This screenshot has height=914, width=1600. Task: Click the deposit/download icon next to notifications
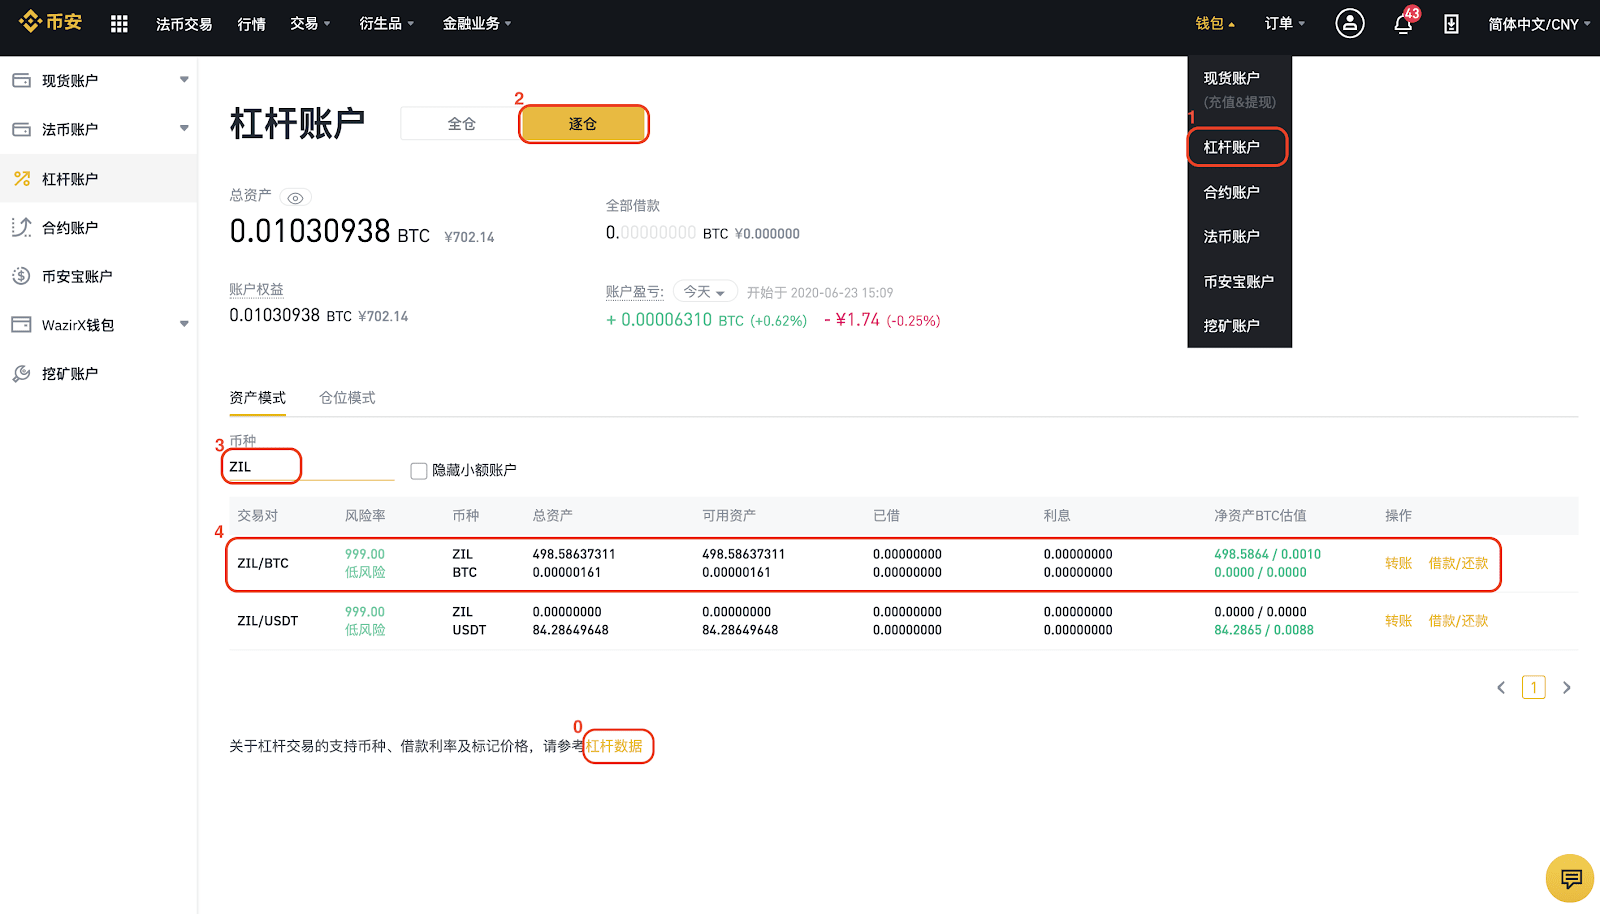pos(1452,22)
